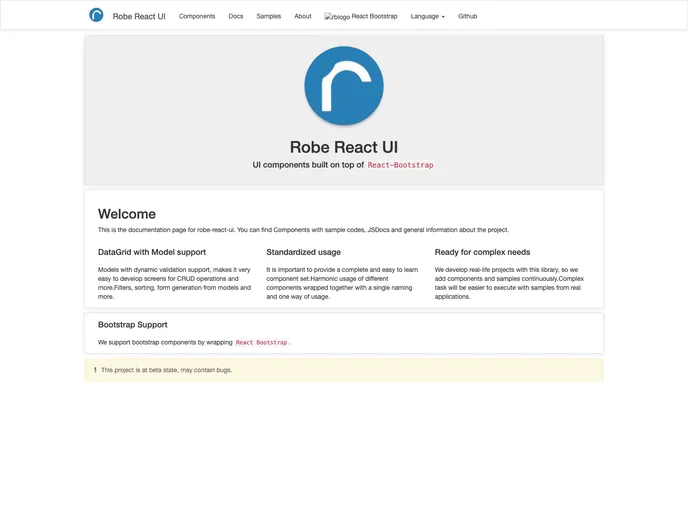Visit the React Bootstrap navbar link

click(x=374, y=16)
